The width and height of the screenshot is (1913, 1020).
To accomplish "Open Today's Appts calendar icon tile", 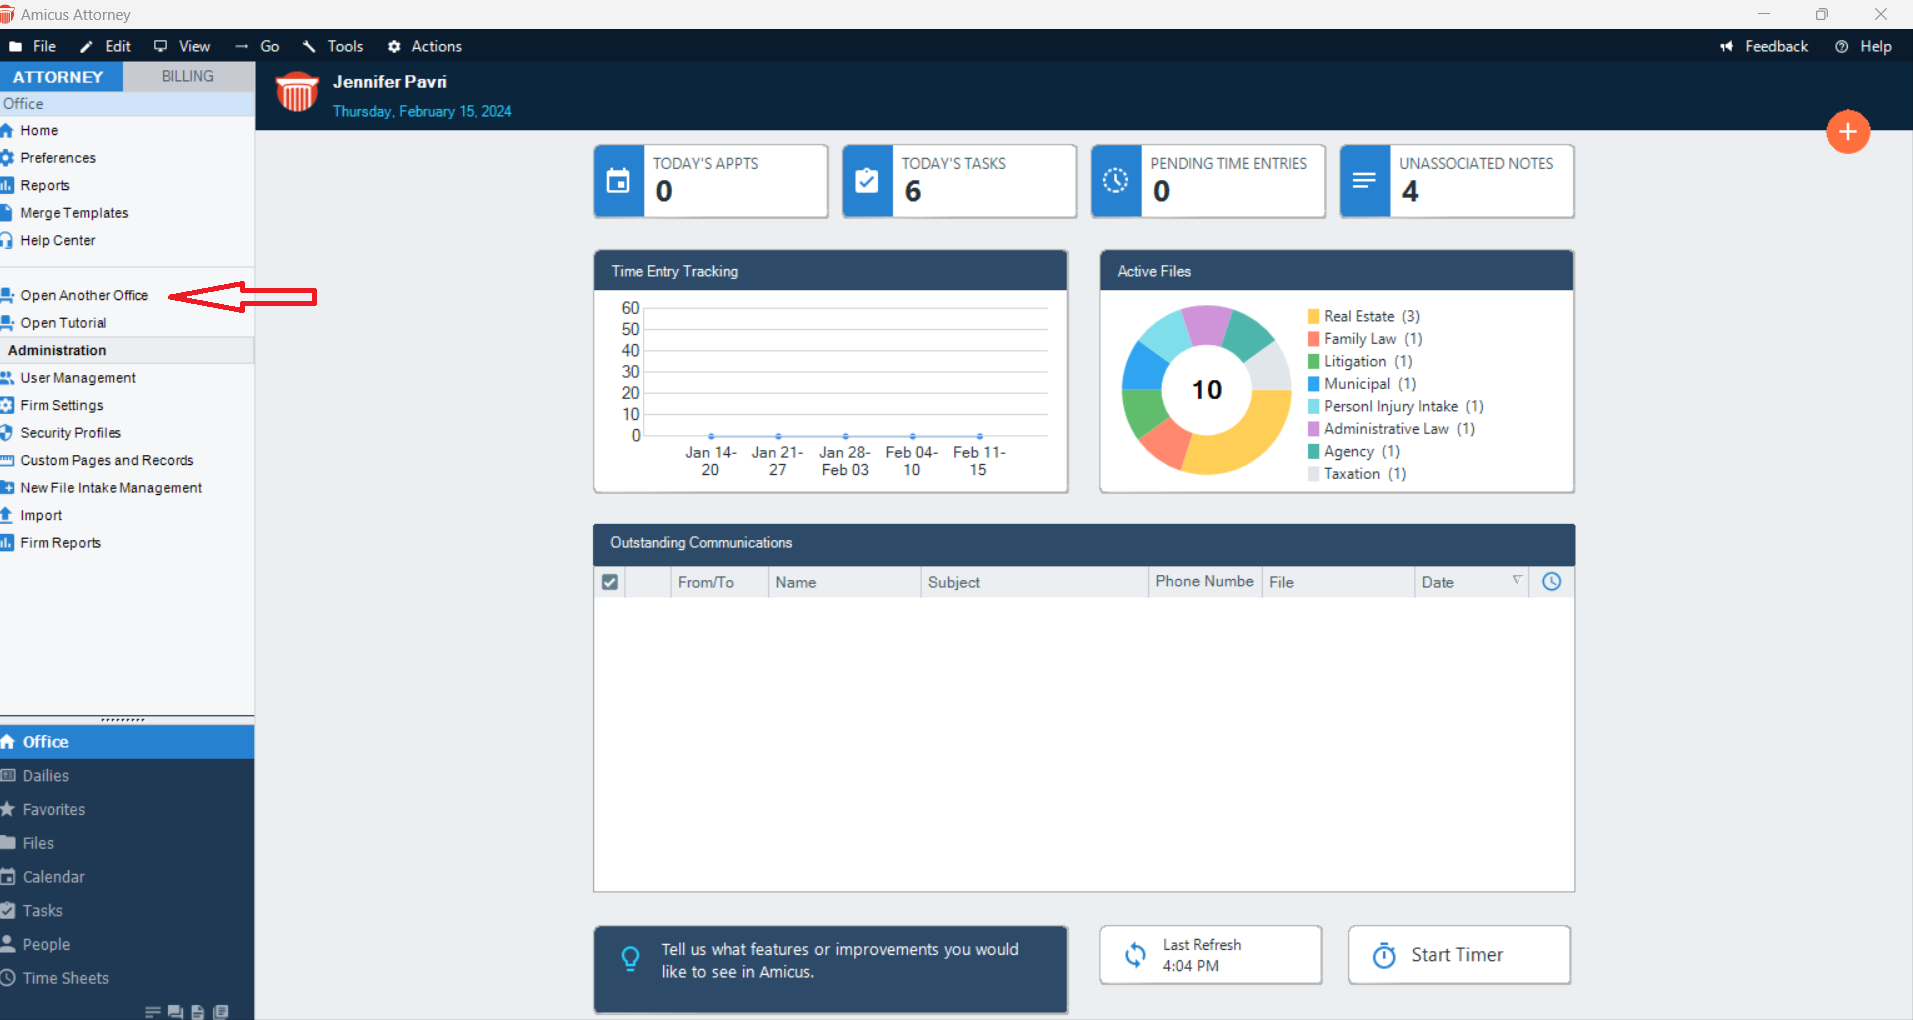I will click(619, 181).
